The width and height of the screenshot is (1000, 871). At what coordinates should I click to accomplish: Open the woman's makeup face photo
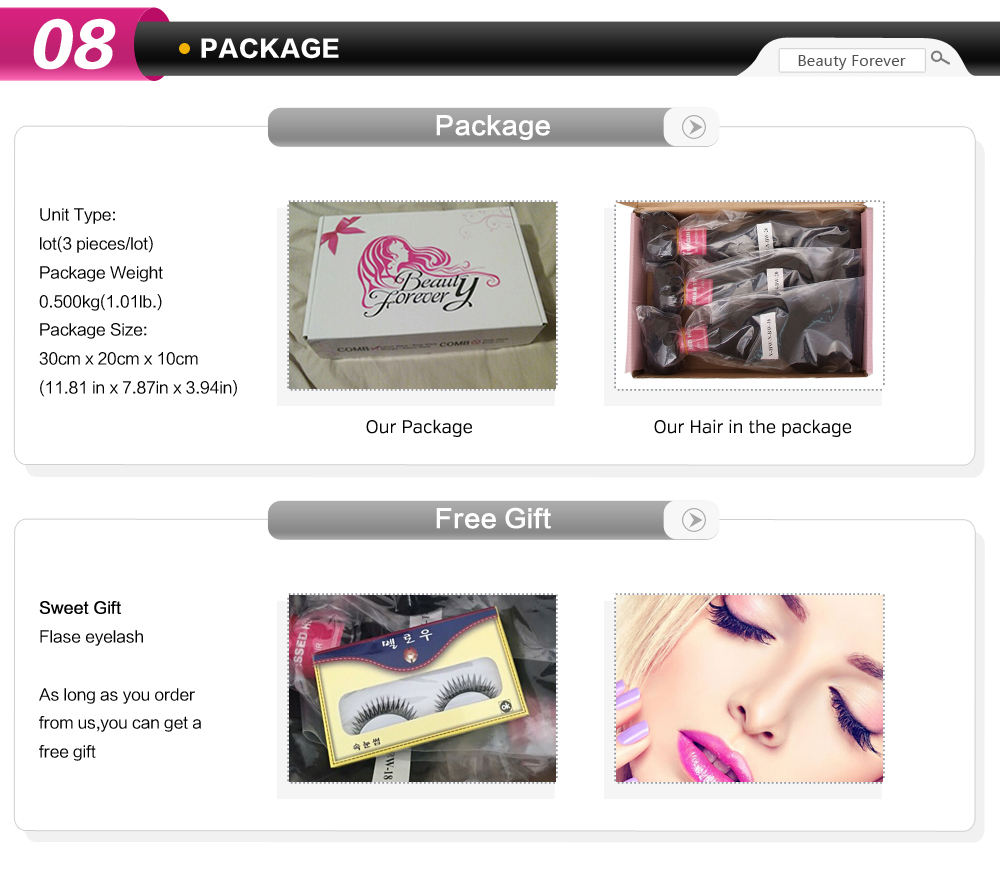(749, 688)
